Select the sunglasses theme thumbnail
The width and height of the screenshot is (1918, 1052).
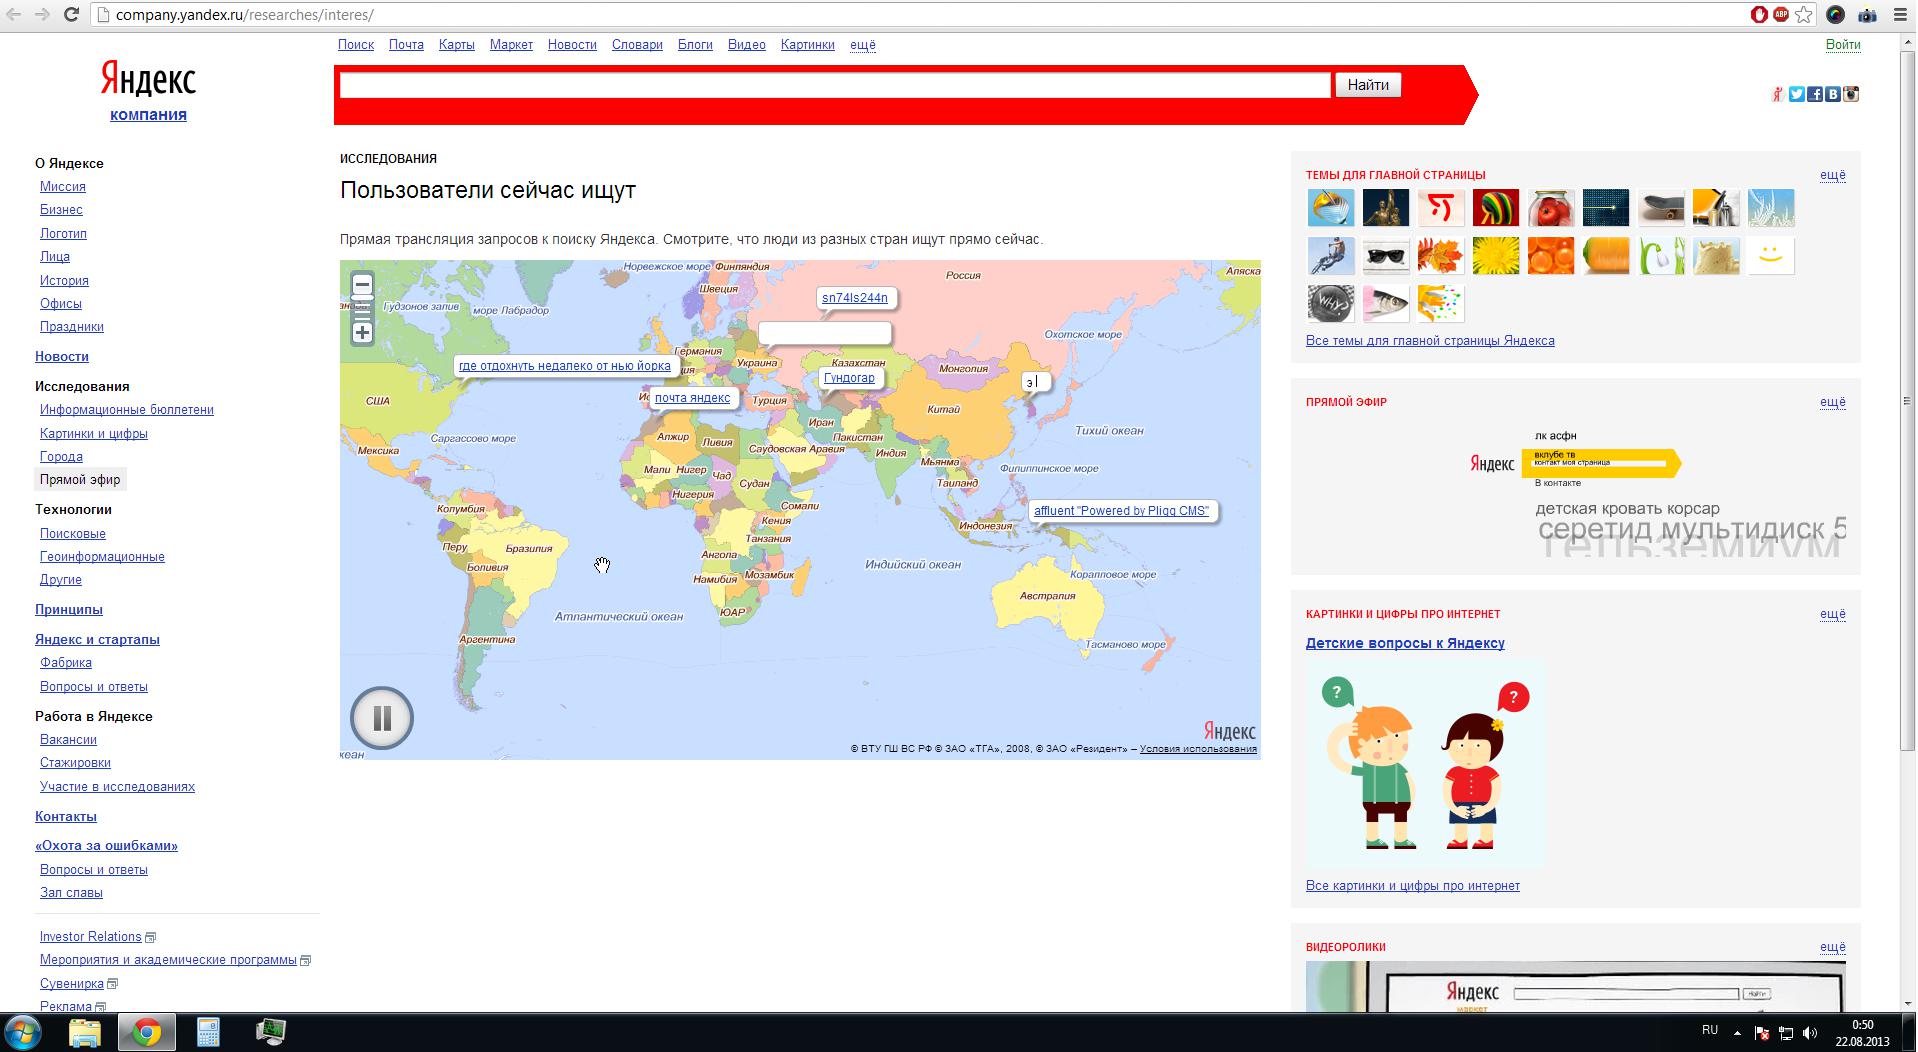coord(1386,256)
